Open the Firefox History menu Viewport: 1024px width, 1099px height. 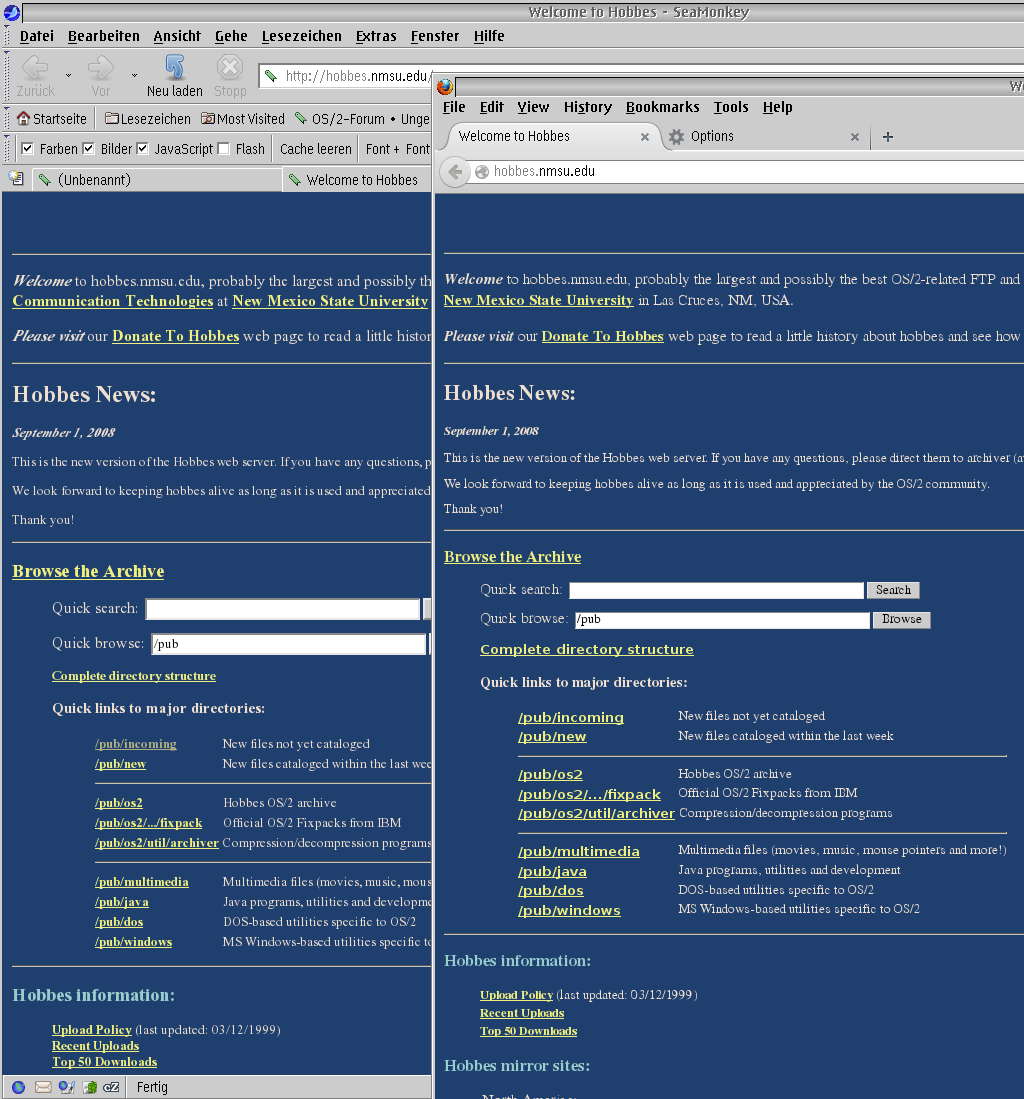coord(587,107)
